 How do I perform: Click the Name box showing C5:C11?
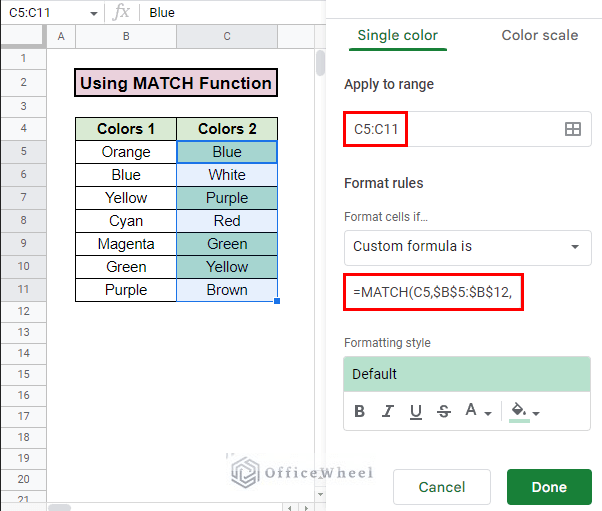click(x=53, y=13)
